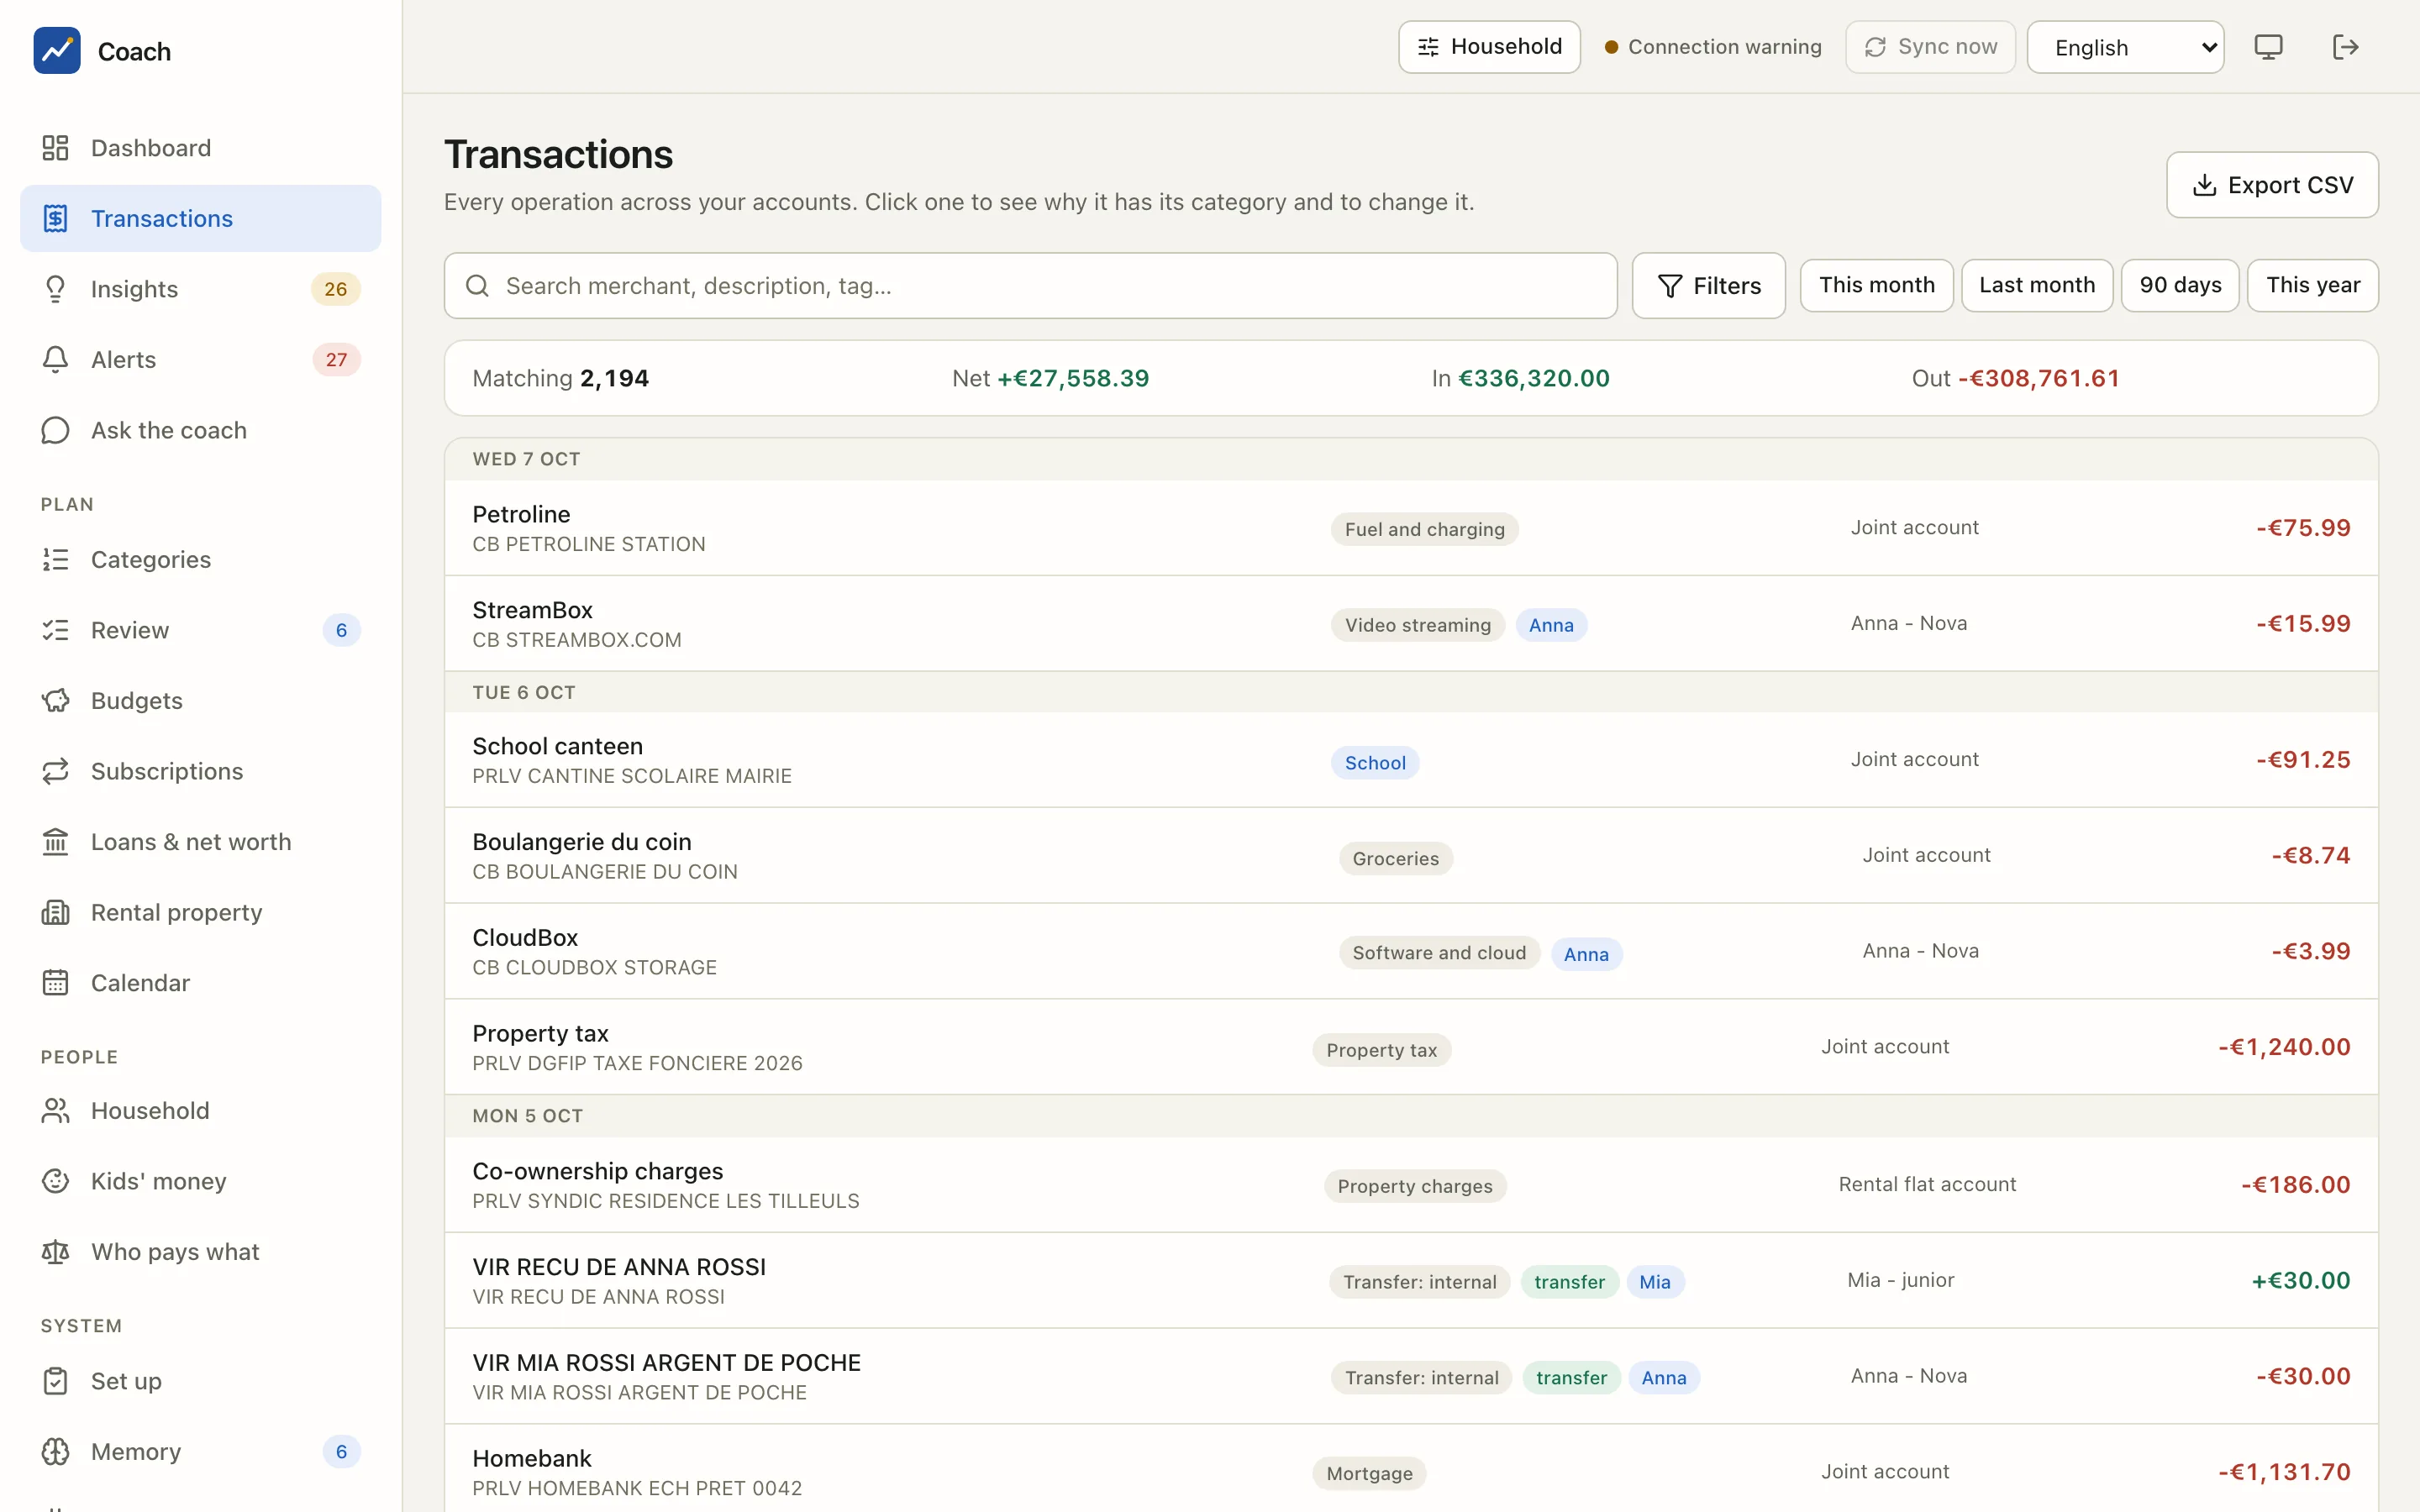Open the Insights lightbulb item

point(200,289)
